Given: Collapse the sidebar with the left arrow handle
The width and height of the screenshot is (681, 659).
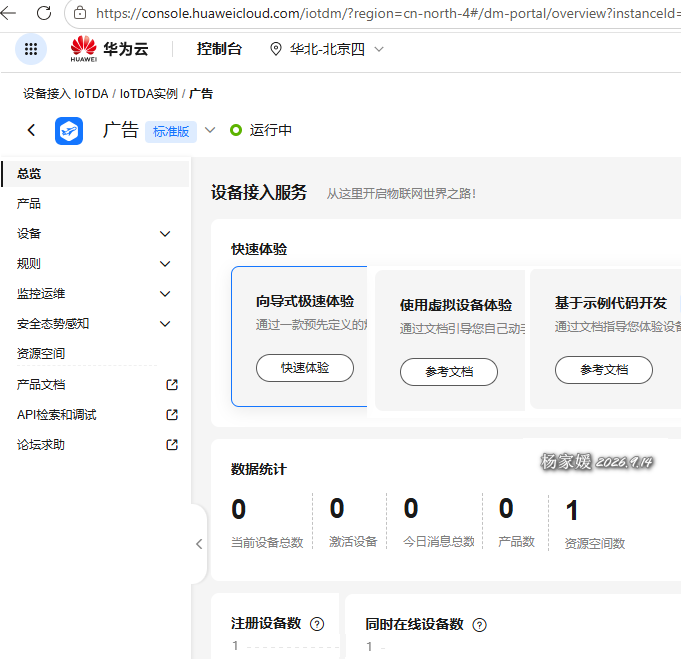Looking at the screenshot, I should [199, 544].
